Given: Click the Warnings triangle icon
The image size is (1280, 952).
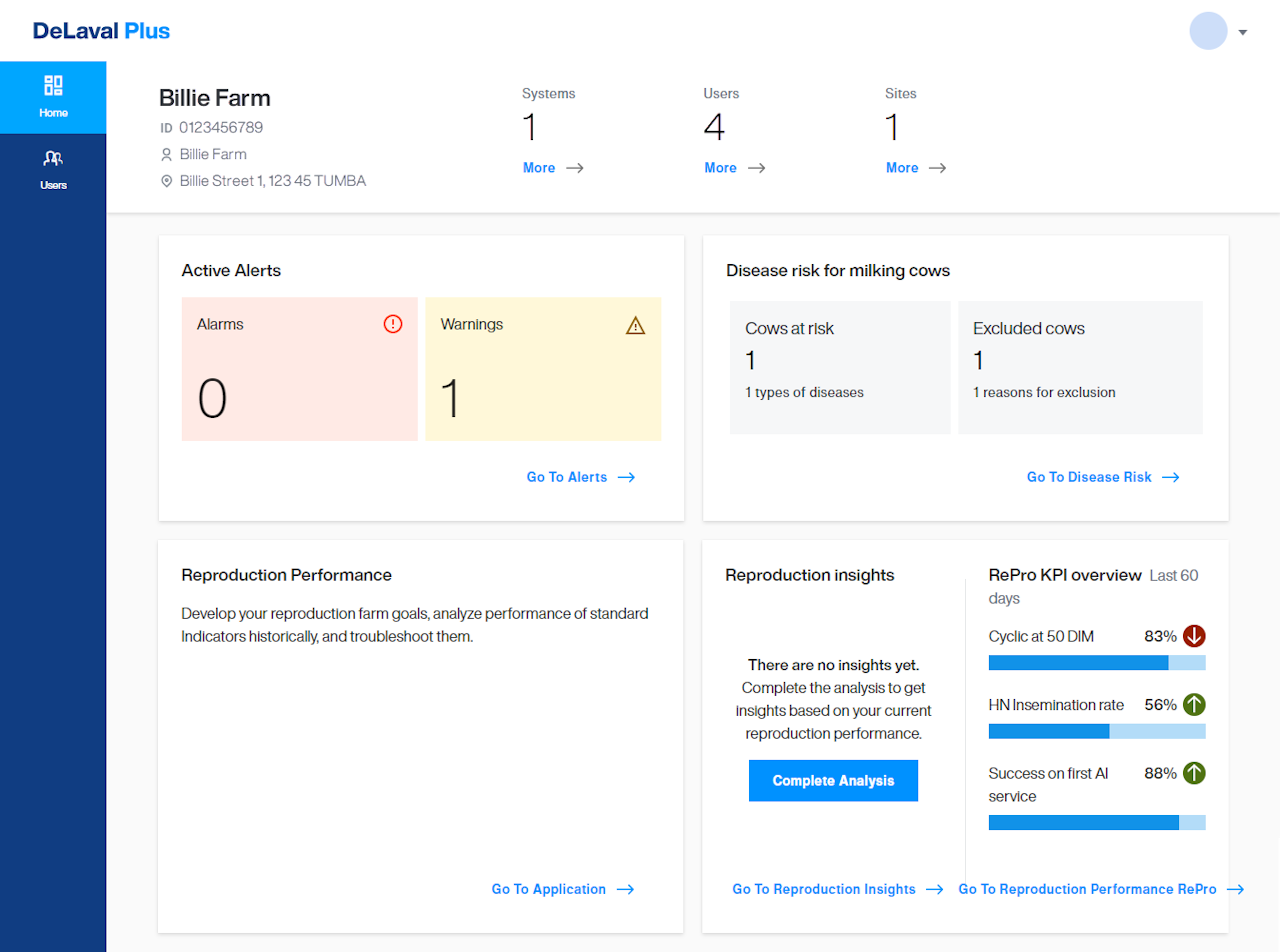Looking at the screenshot, I should click(635, 325).
